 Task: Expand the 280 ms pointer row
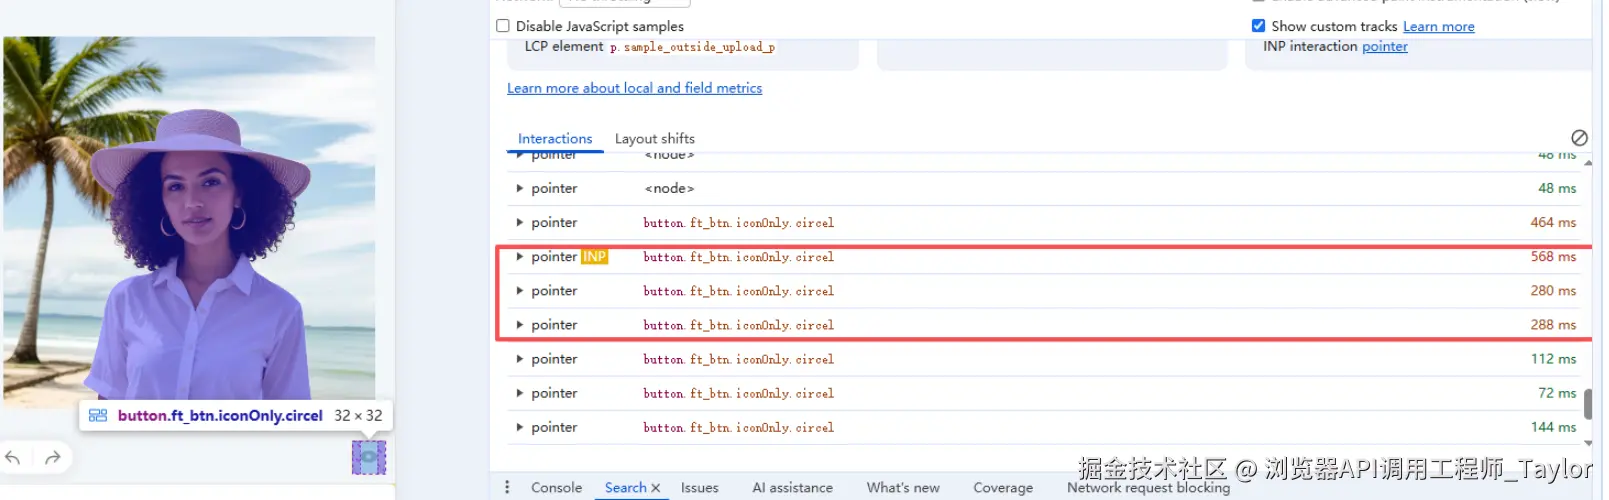tap(519, 291)
